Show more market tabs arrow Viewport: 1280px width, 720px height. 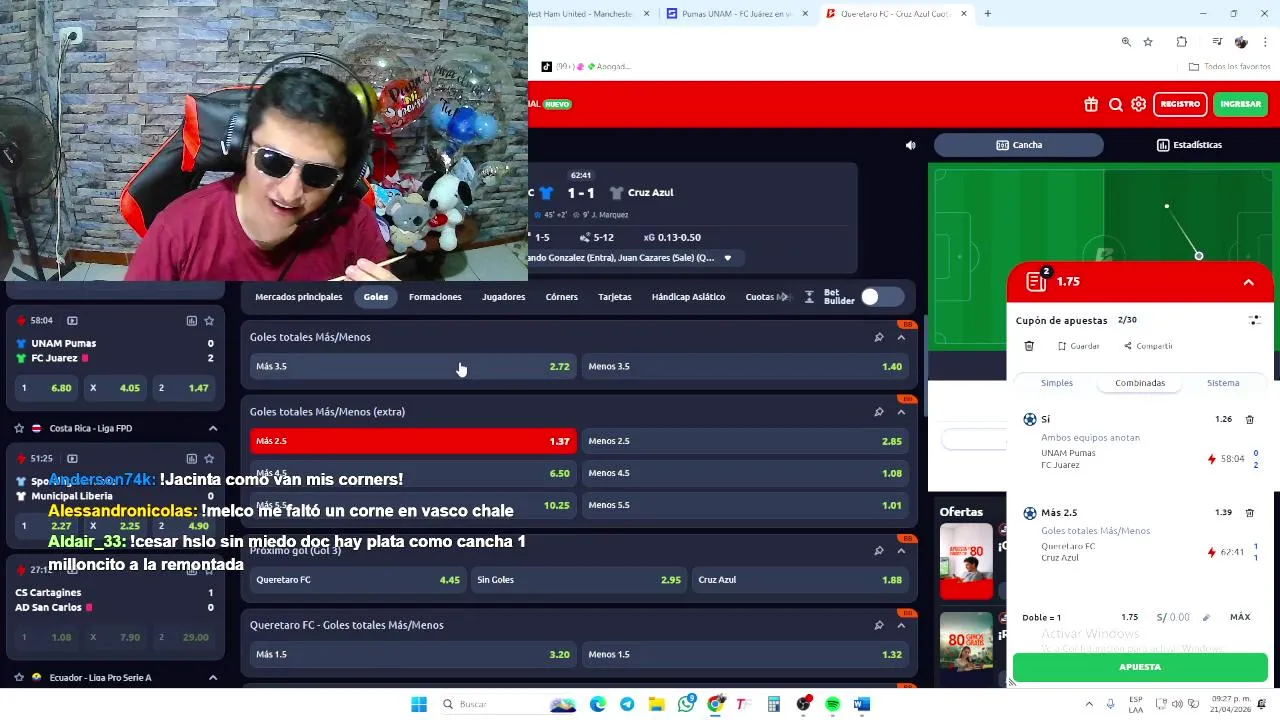point(783,297)
